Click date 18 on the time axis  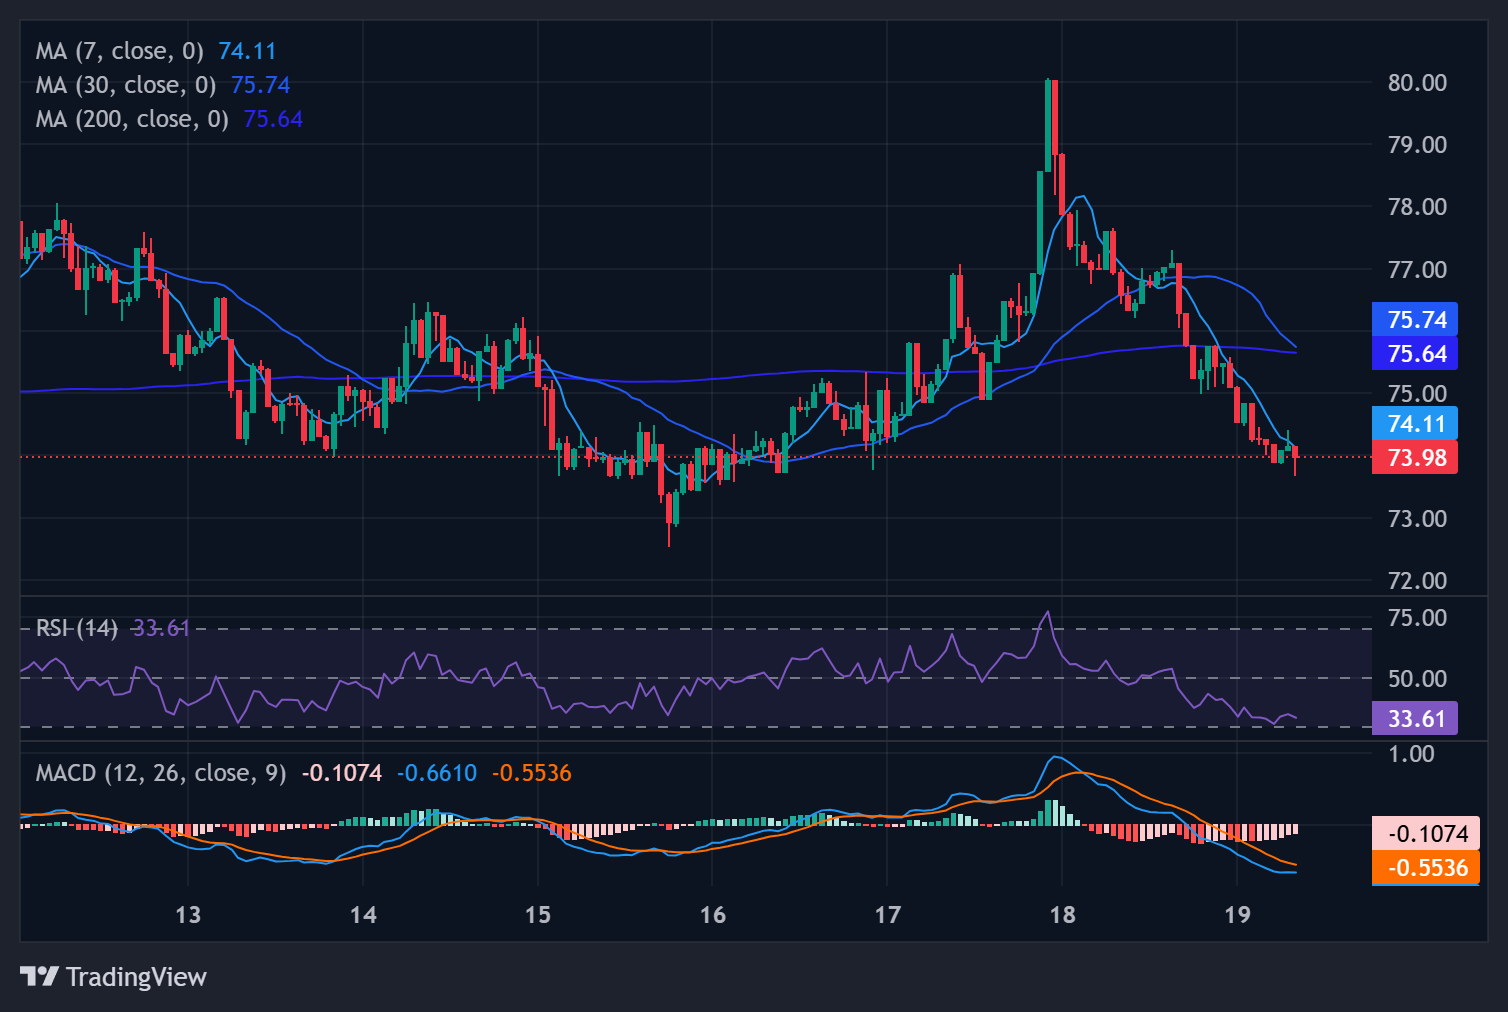click(1062, 915)
